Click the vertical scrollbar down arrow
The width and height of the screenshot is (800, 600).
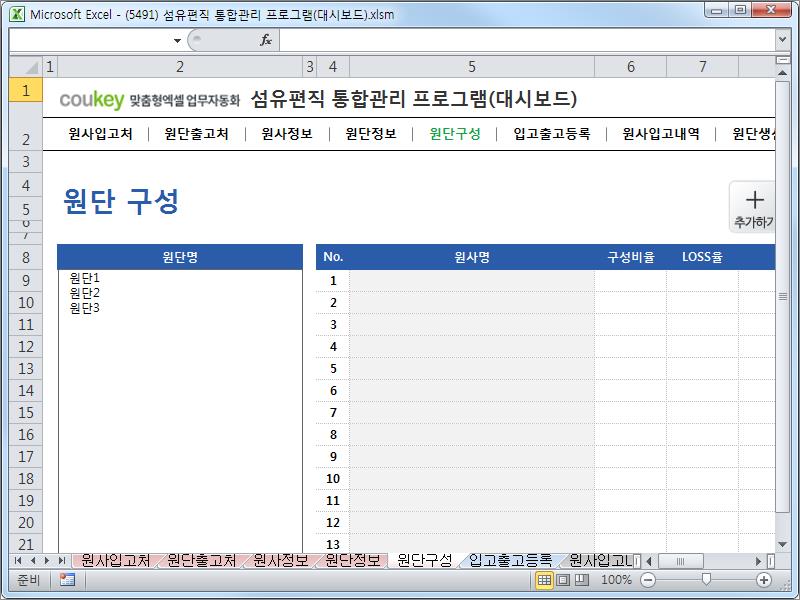[x=782, y=545]
